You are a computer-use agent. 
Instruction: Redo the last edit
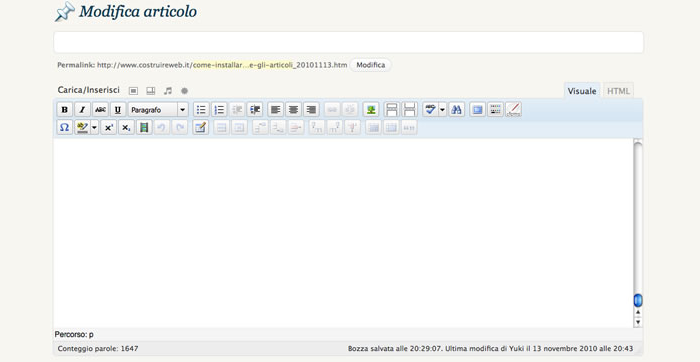pyautogui.click(x=180, y=128)
